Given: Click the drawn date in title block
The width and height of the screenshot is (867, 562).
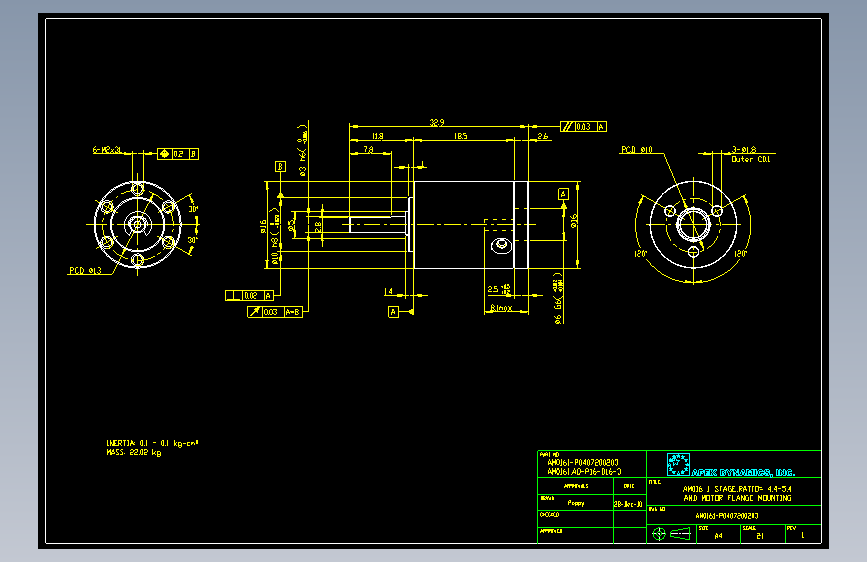Looking at the screenshot, I should (628, 504).
